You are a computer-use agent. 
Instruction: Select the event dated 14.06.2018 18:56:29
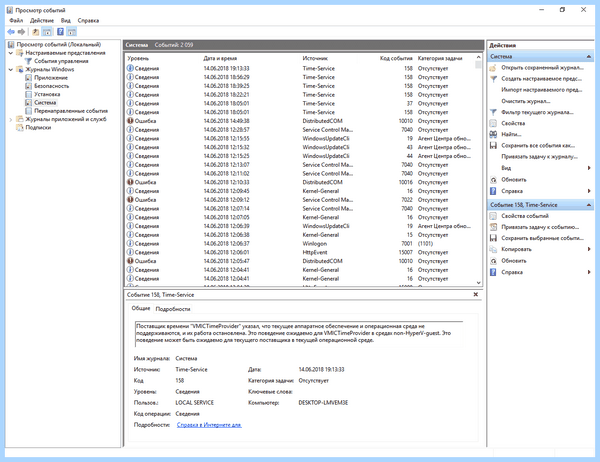300,77
